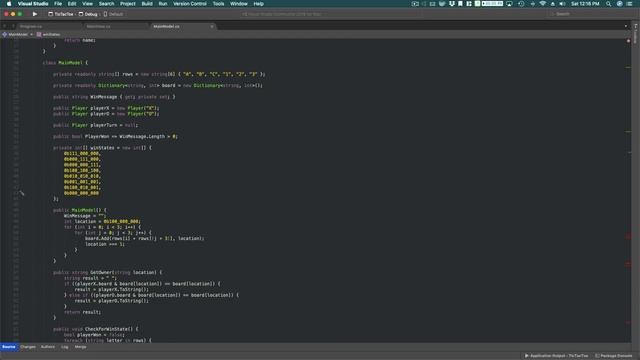Open the Wi-Fi status menu

(542, 4)
